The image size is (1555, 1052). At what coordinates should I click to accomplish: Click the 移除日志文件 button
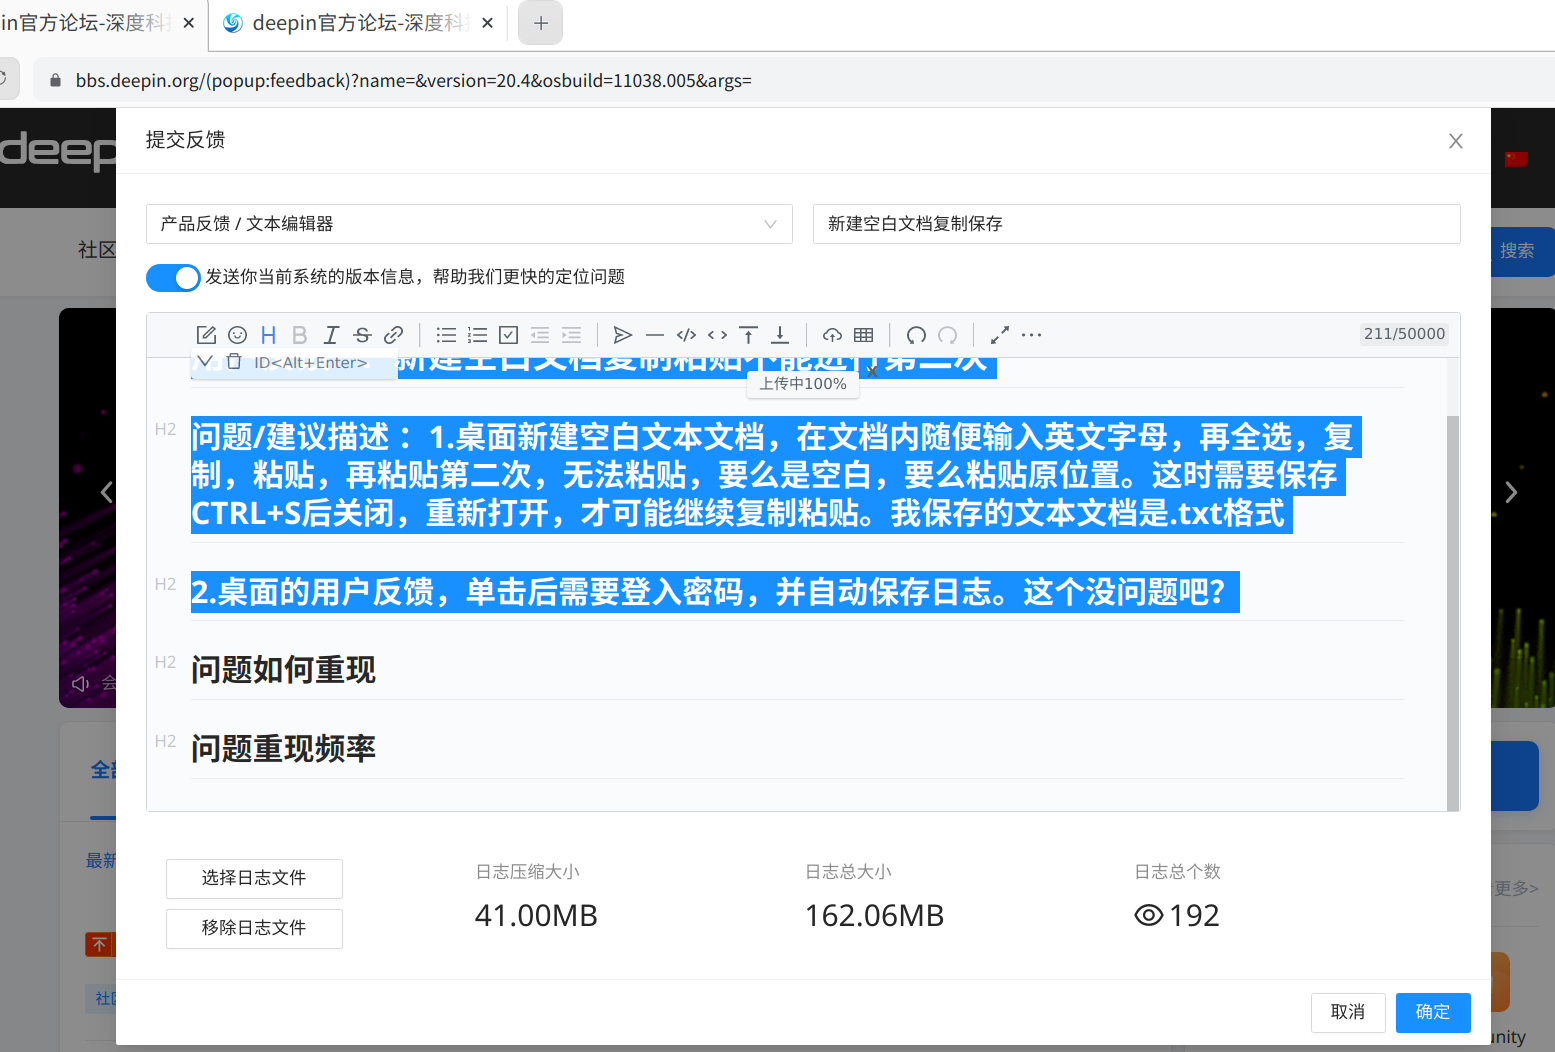pos(254,928)
